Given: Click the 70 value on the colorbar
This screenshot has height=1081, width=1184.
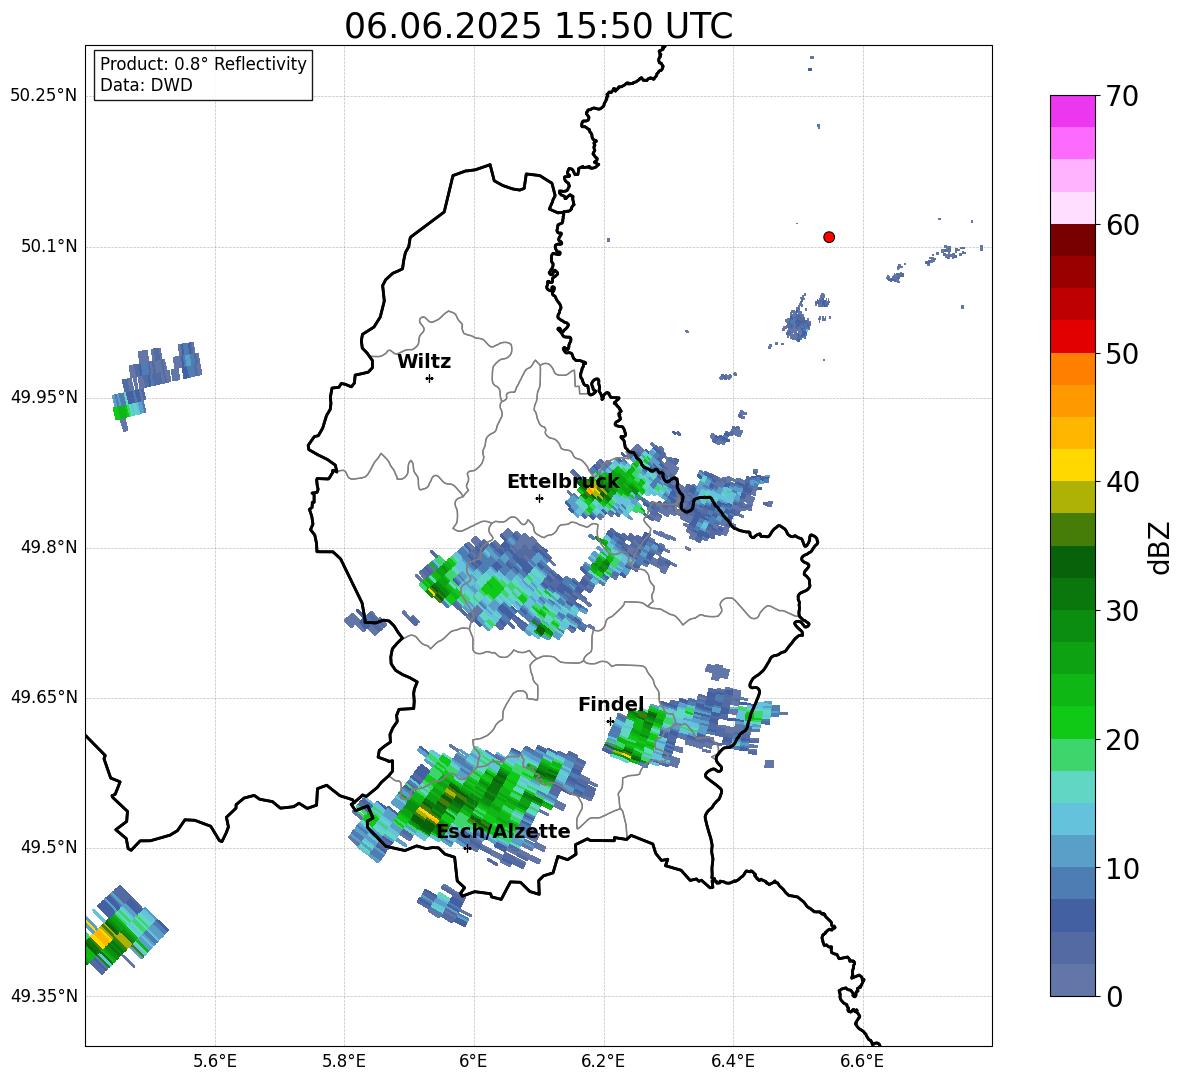Looking at the screenshot, I should (x=1122, y=97).
